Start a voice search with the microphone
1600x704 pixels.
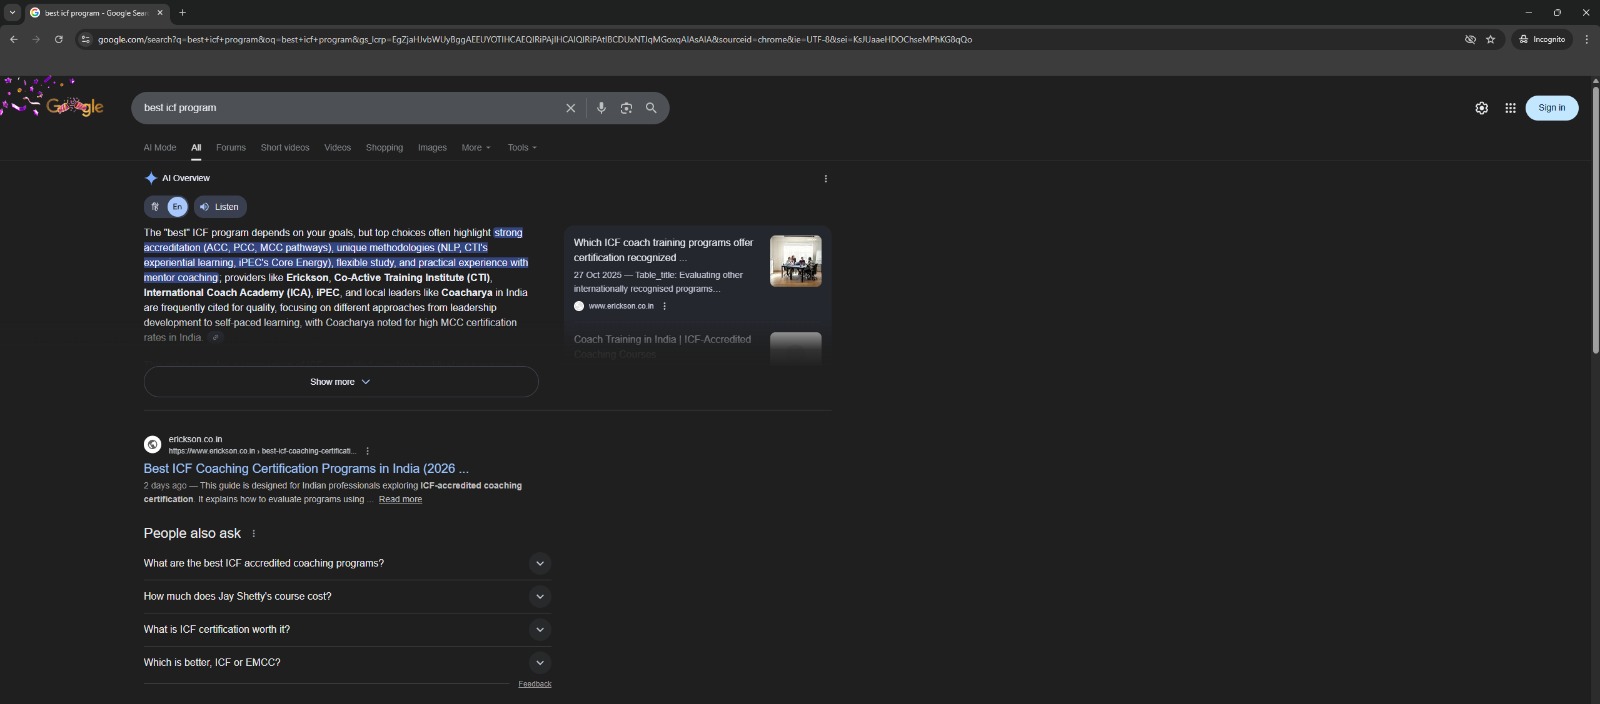point(601,108)
